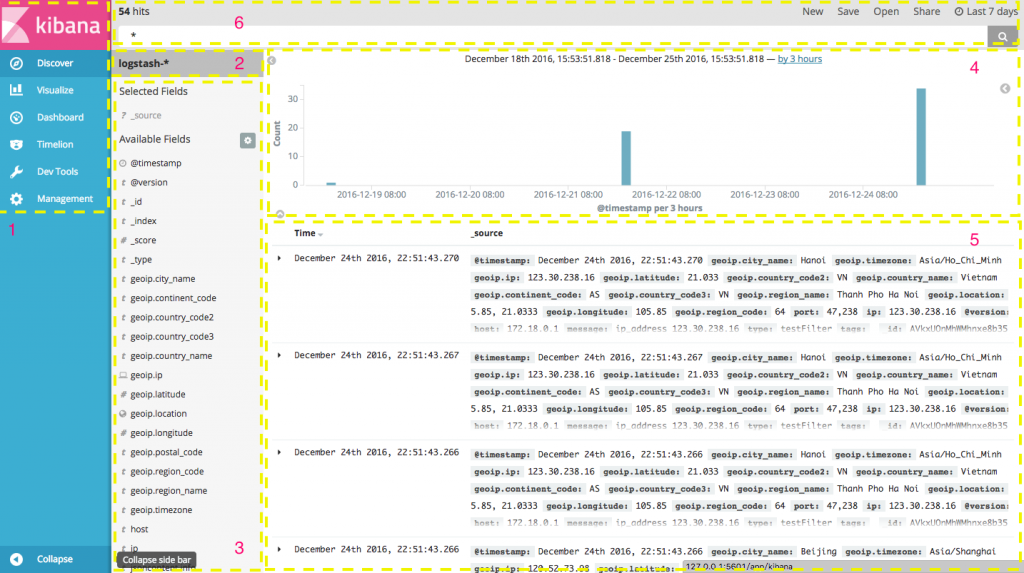
Task: Select the geoip.latitude field
Action: [157, 395]
